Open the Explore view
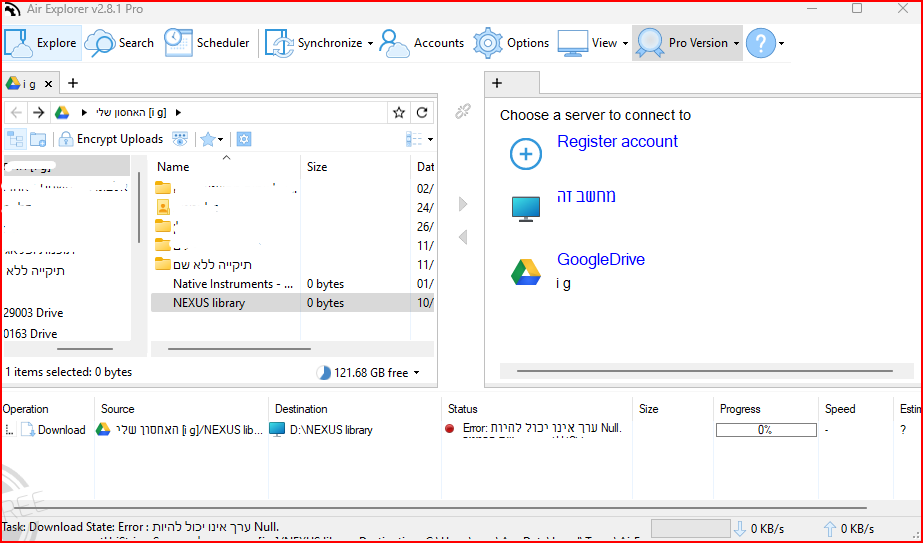 (x=42, y=43)
